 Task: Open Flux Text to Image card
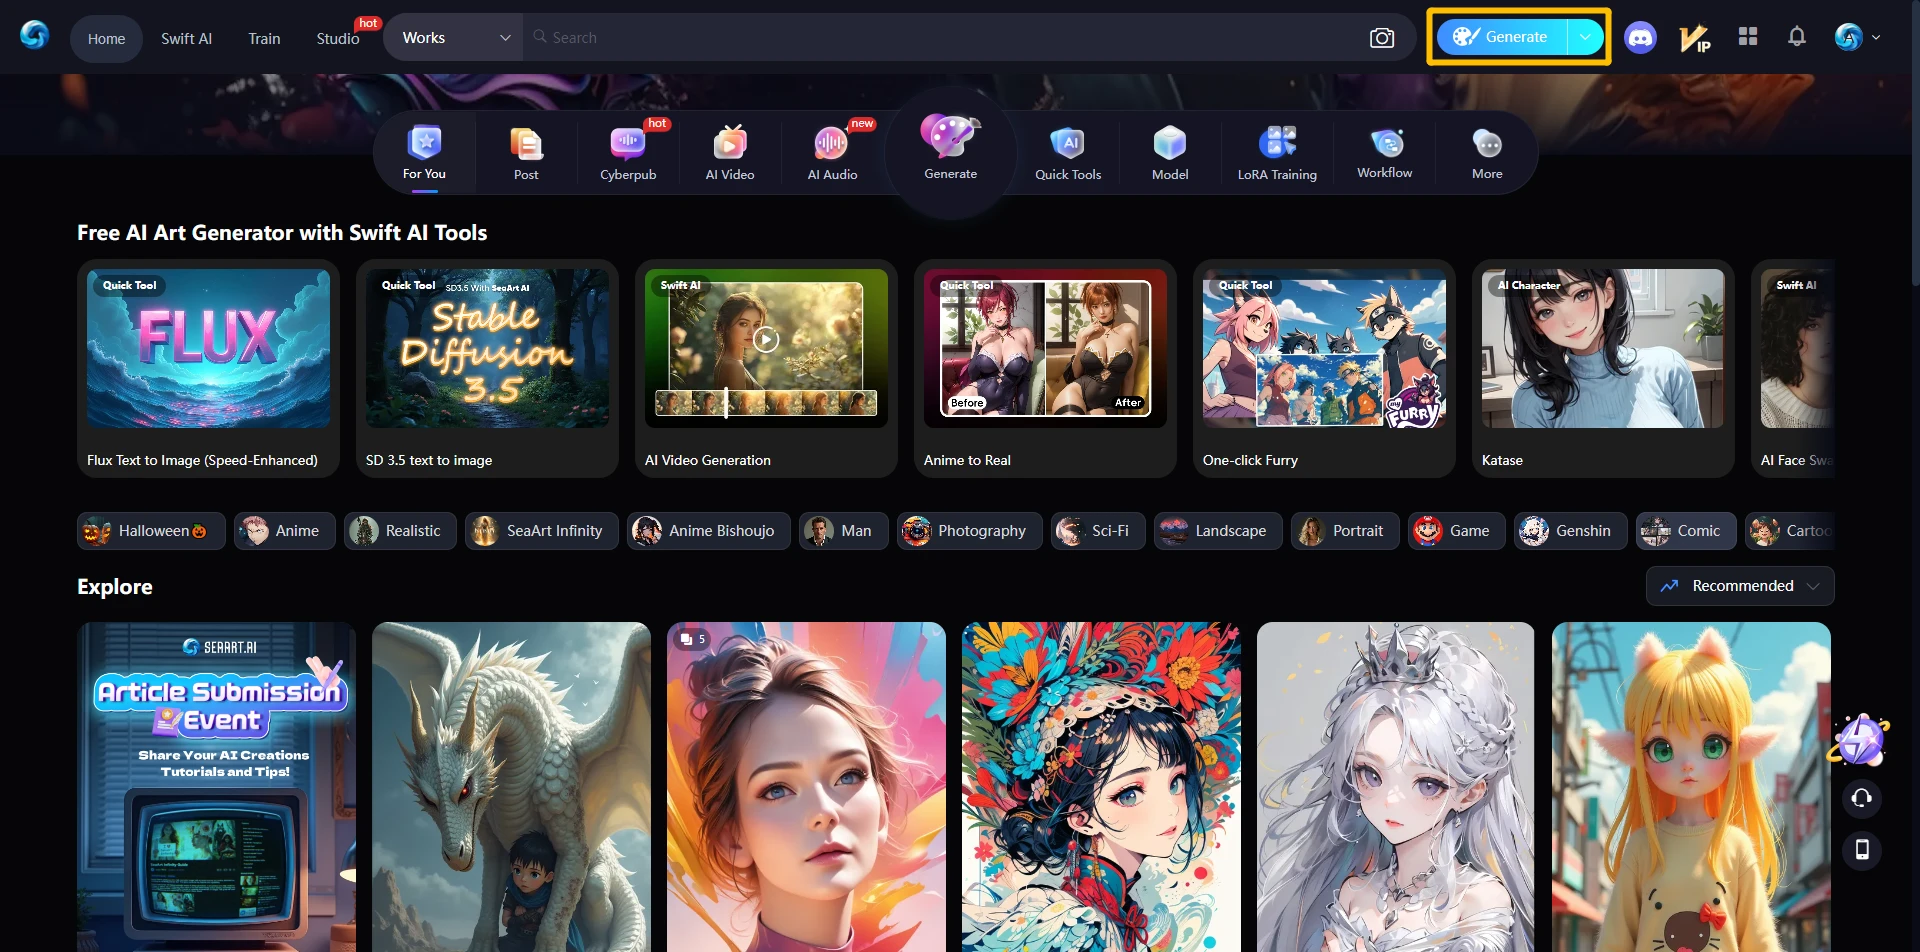(x=208, y=369)
